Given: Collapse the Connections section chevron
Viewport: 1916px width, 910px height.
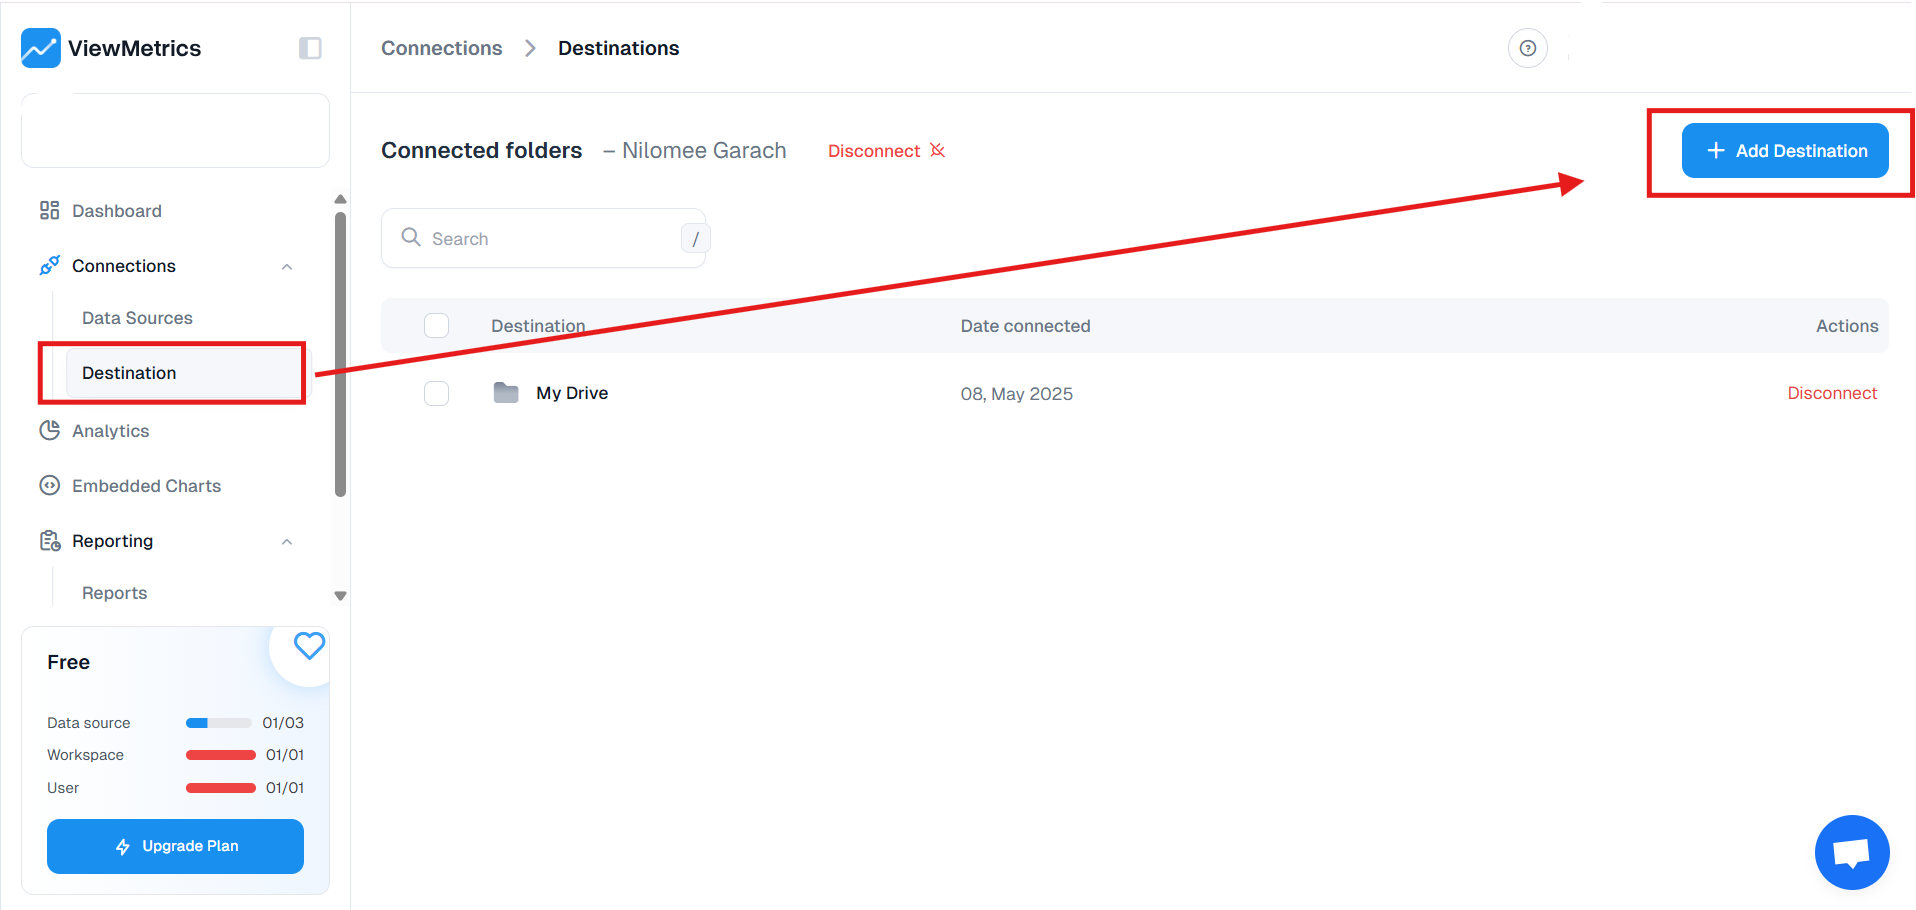Looking at the screenshot, I should tap(287, 266).
